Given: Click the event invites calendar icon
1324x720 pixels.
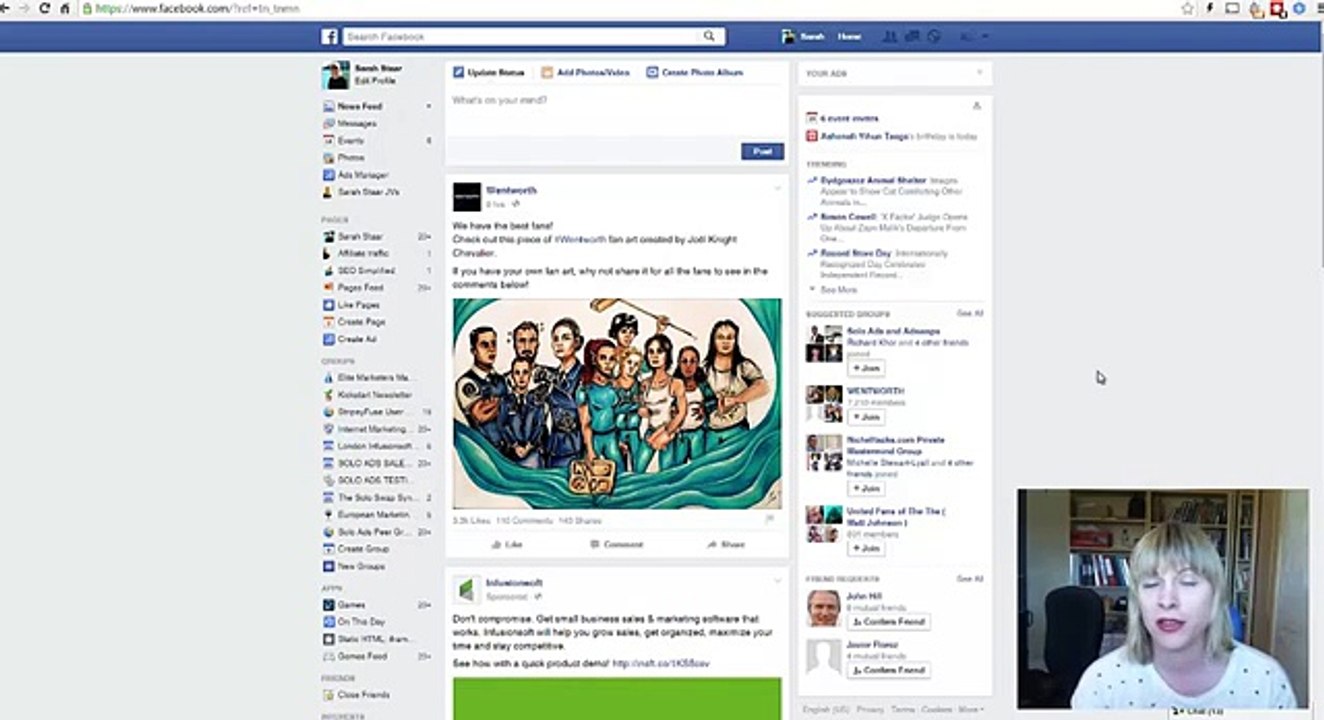Looking at the screenshot, I should [x=811, y=118].
